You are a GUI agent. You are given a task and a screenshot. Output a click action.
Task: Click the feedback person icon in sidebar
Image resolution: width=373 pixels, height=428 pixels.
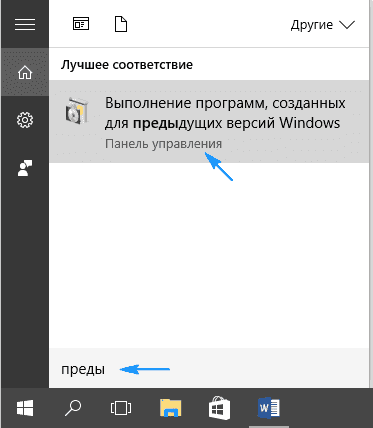click(x=25, y=168)
